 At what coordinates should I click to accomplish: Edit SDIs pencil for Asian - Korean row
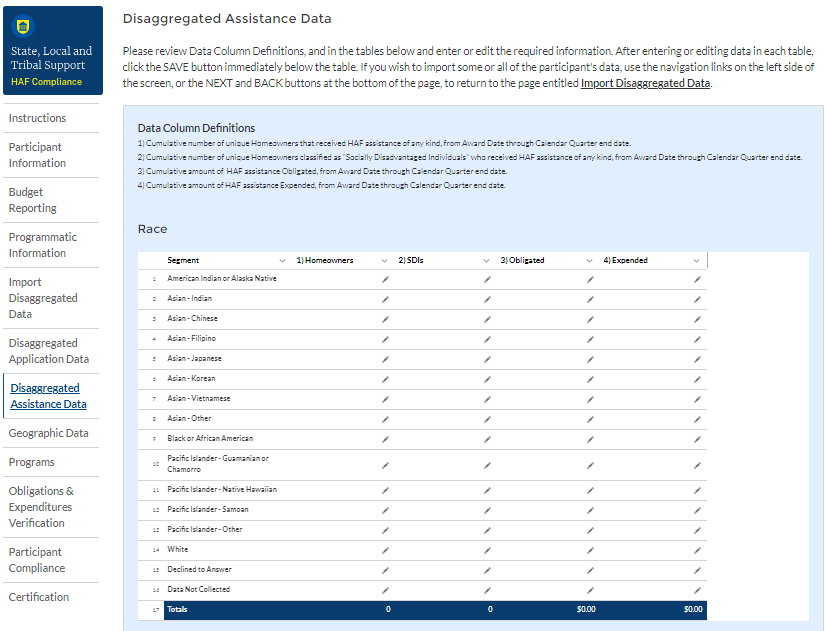point(487,379)
